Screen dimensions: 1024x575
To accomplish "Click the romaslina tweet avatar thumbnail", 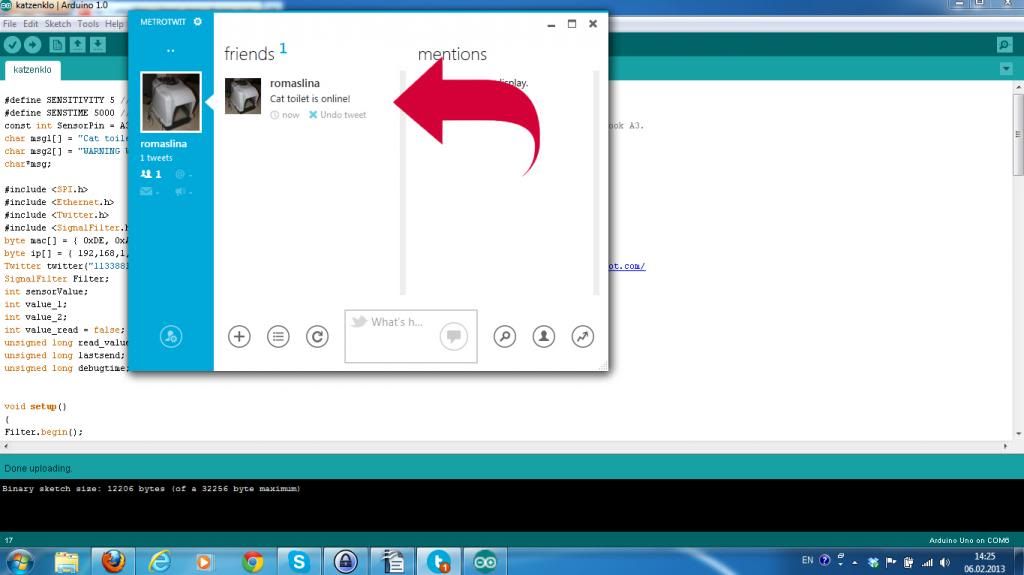I will click(243, 96).
